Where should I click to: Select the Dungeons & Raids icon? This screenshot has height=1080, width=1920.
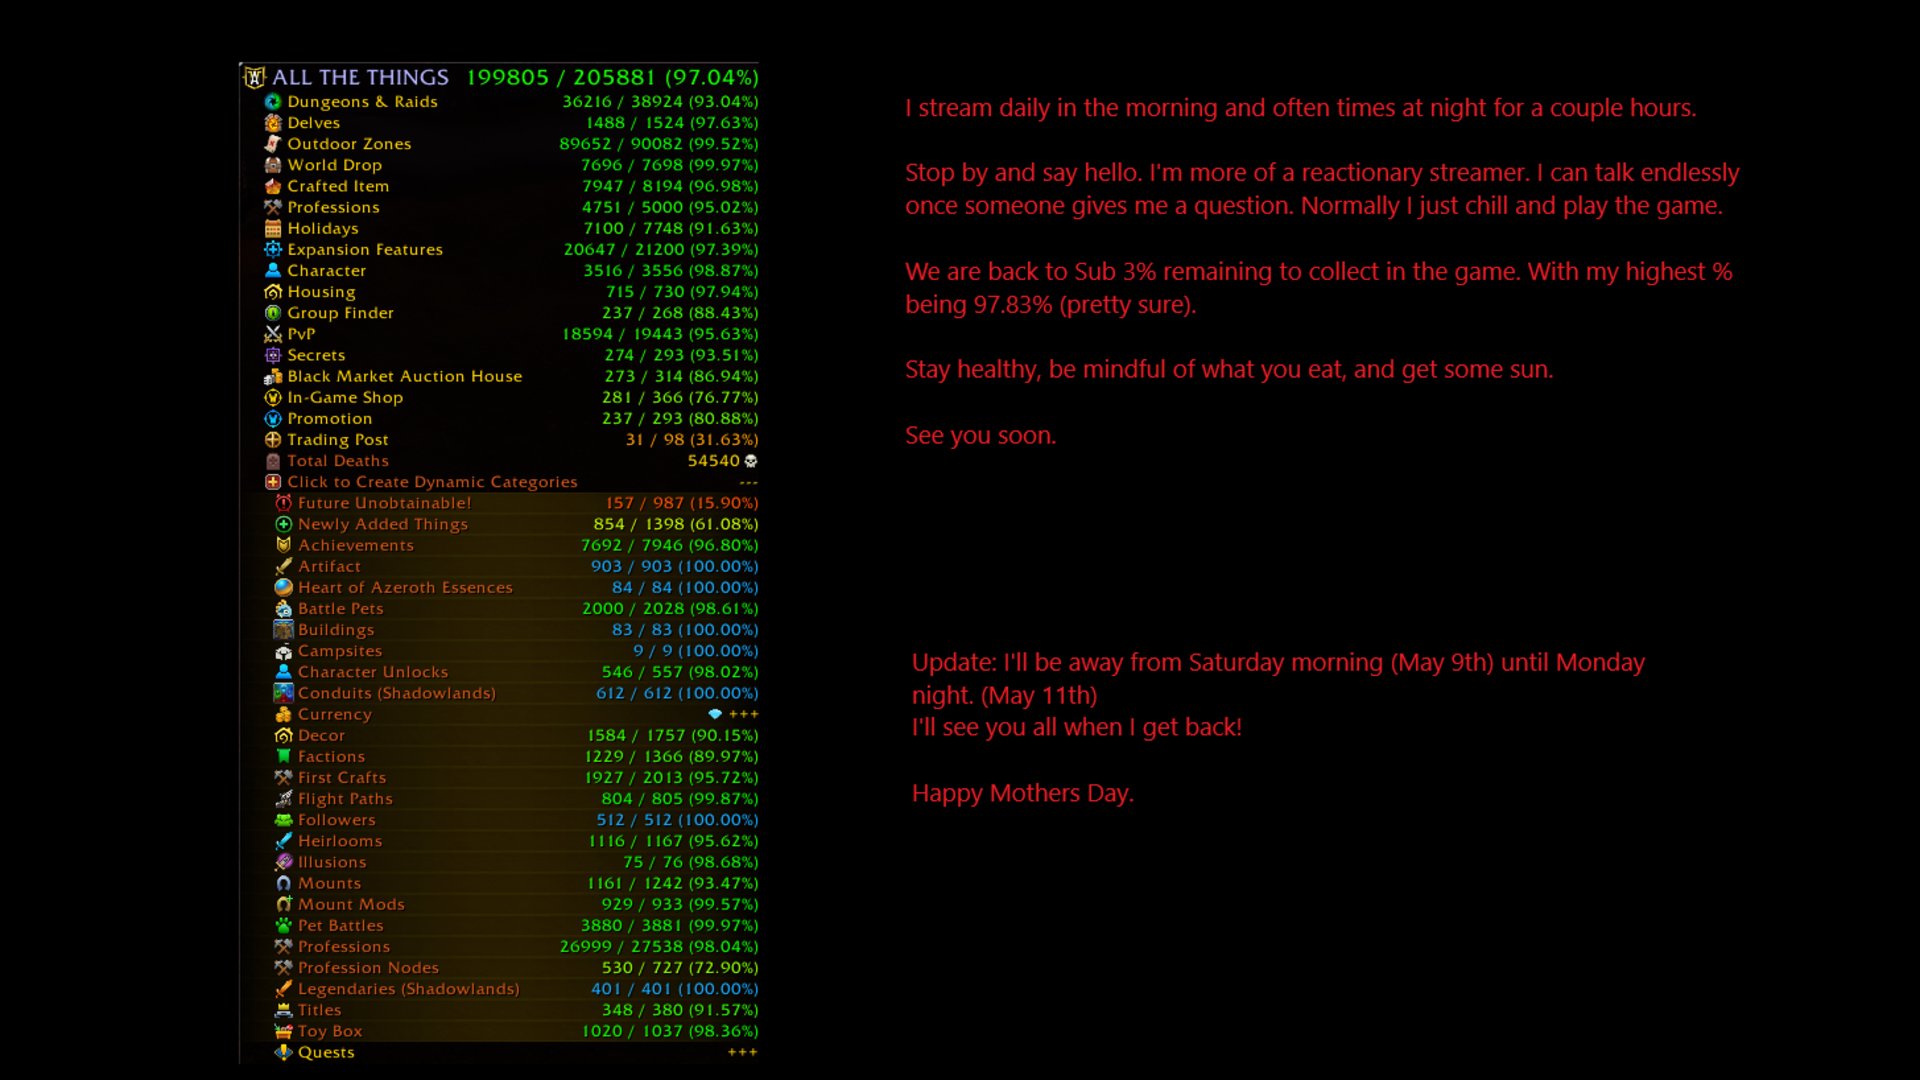272,102
